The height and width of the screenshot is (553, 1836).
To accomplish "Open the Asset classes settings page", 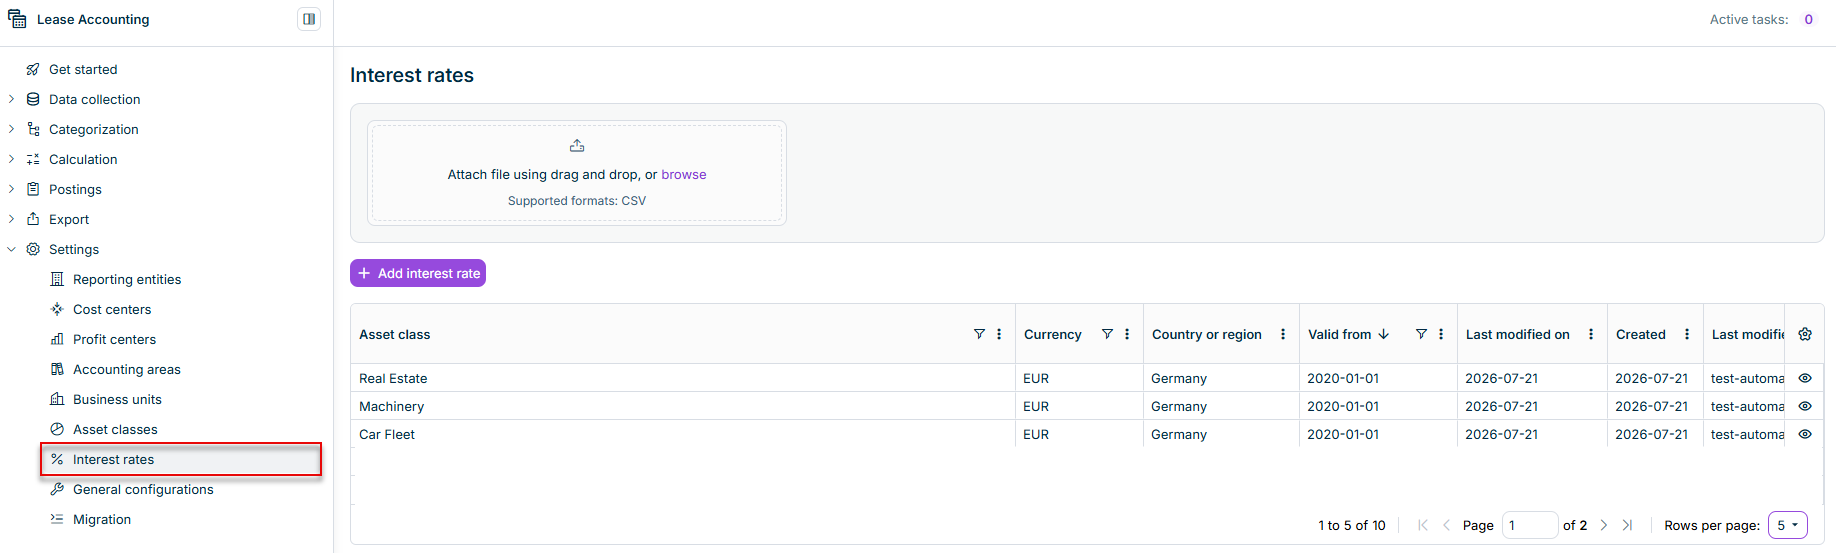I will click(115, 429).
